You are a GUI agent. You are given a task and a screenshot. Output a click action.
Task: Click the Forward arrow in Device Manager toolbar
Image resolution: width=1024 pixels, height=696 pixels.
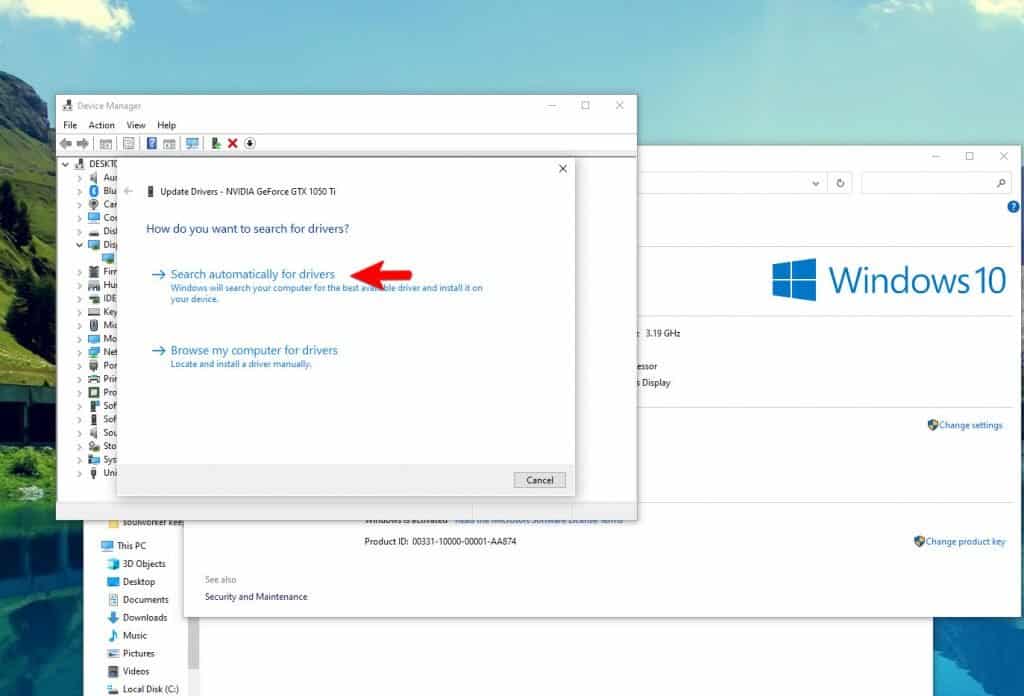coord(82,144)
